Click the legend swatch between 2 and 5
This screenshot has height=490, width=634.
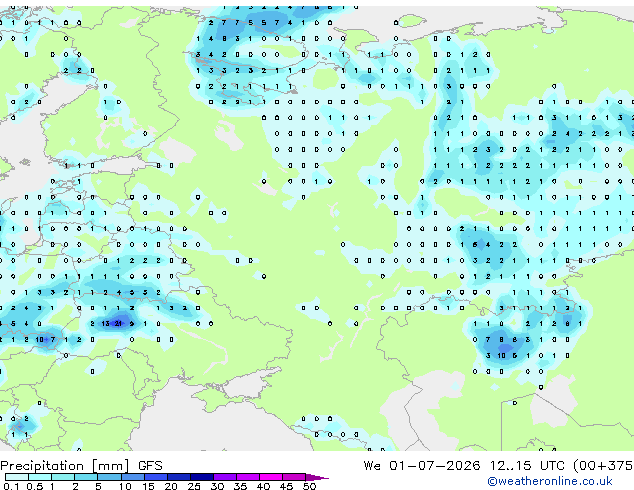coord(86,477)
